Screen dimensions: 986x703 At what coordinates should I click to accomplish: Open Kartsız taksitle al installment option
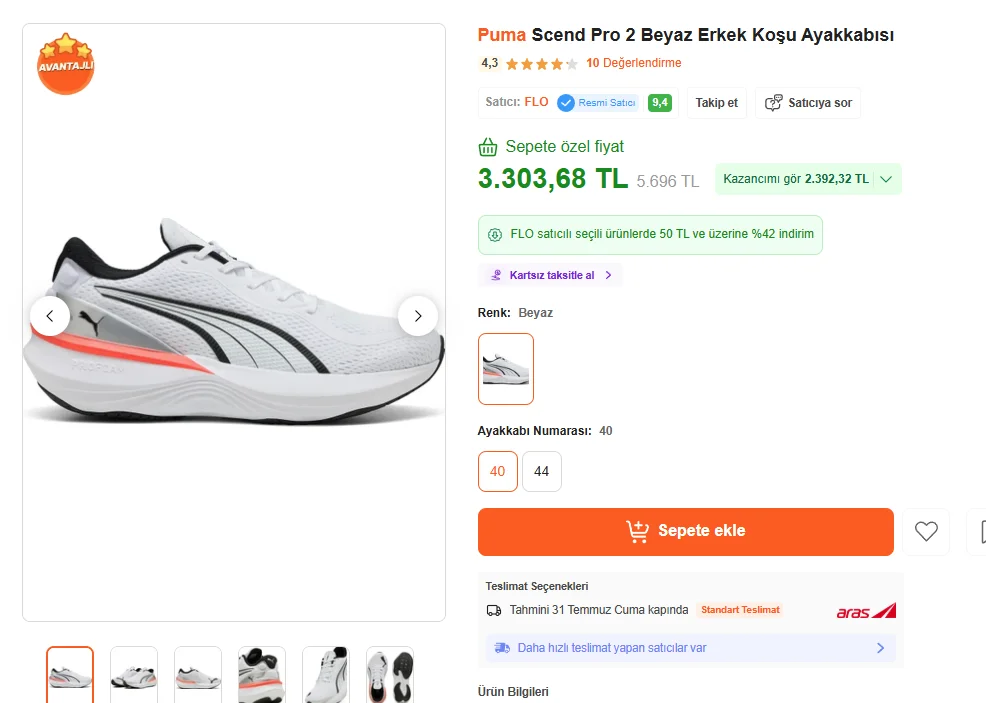(x=550, y=275)
